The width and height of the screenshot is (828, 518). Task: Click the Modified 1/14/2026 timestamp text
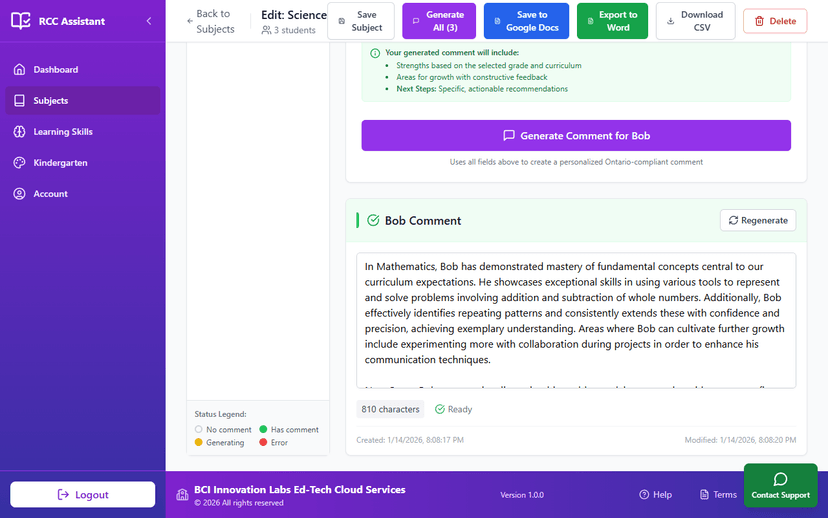740,440
